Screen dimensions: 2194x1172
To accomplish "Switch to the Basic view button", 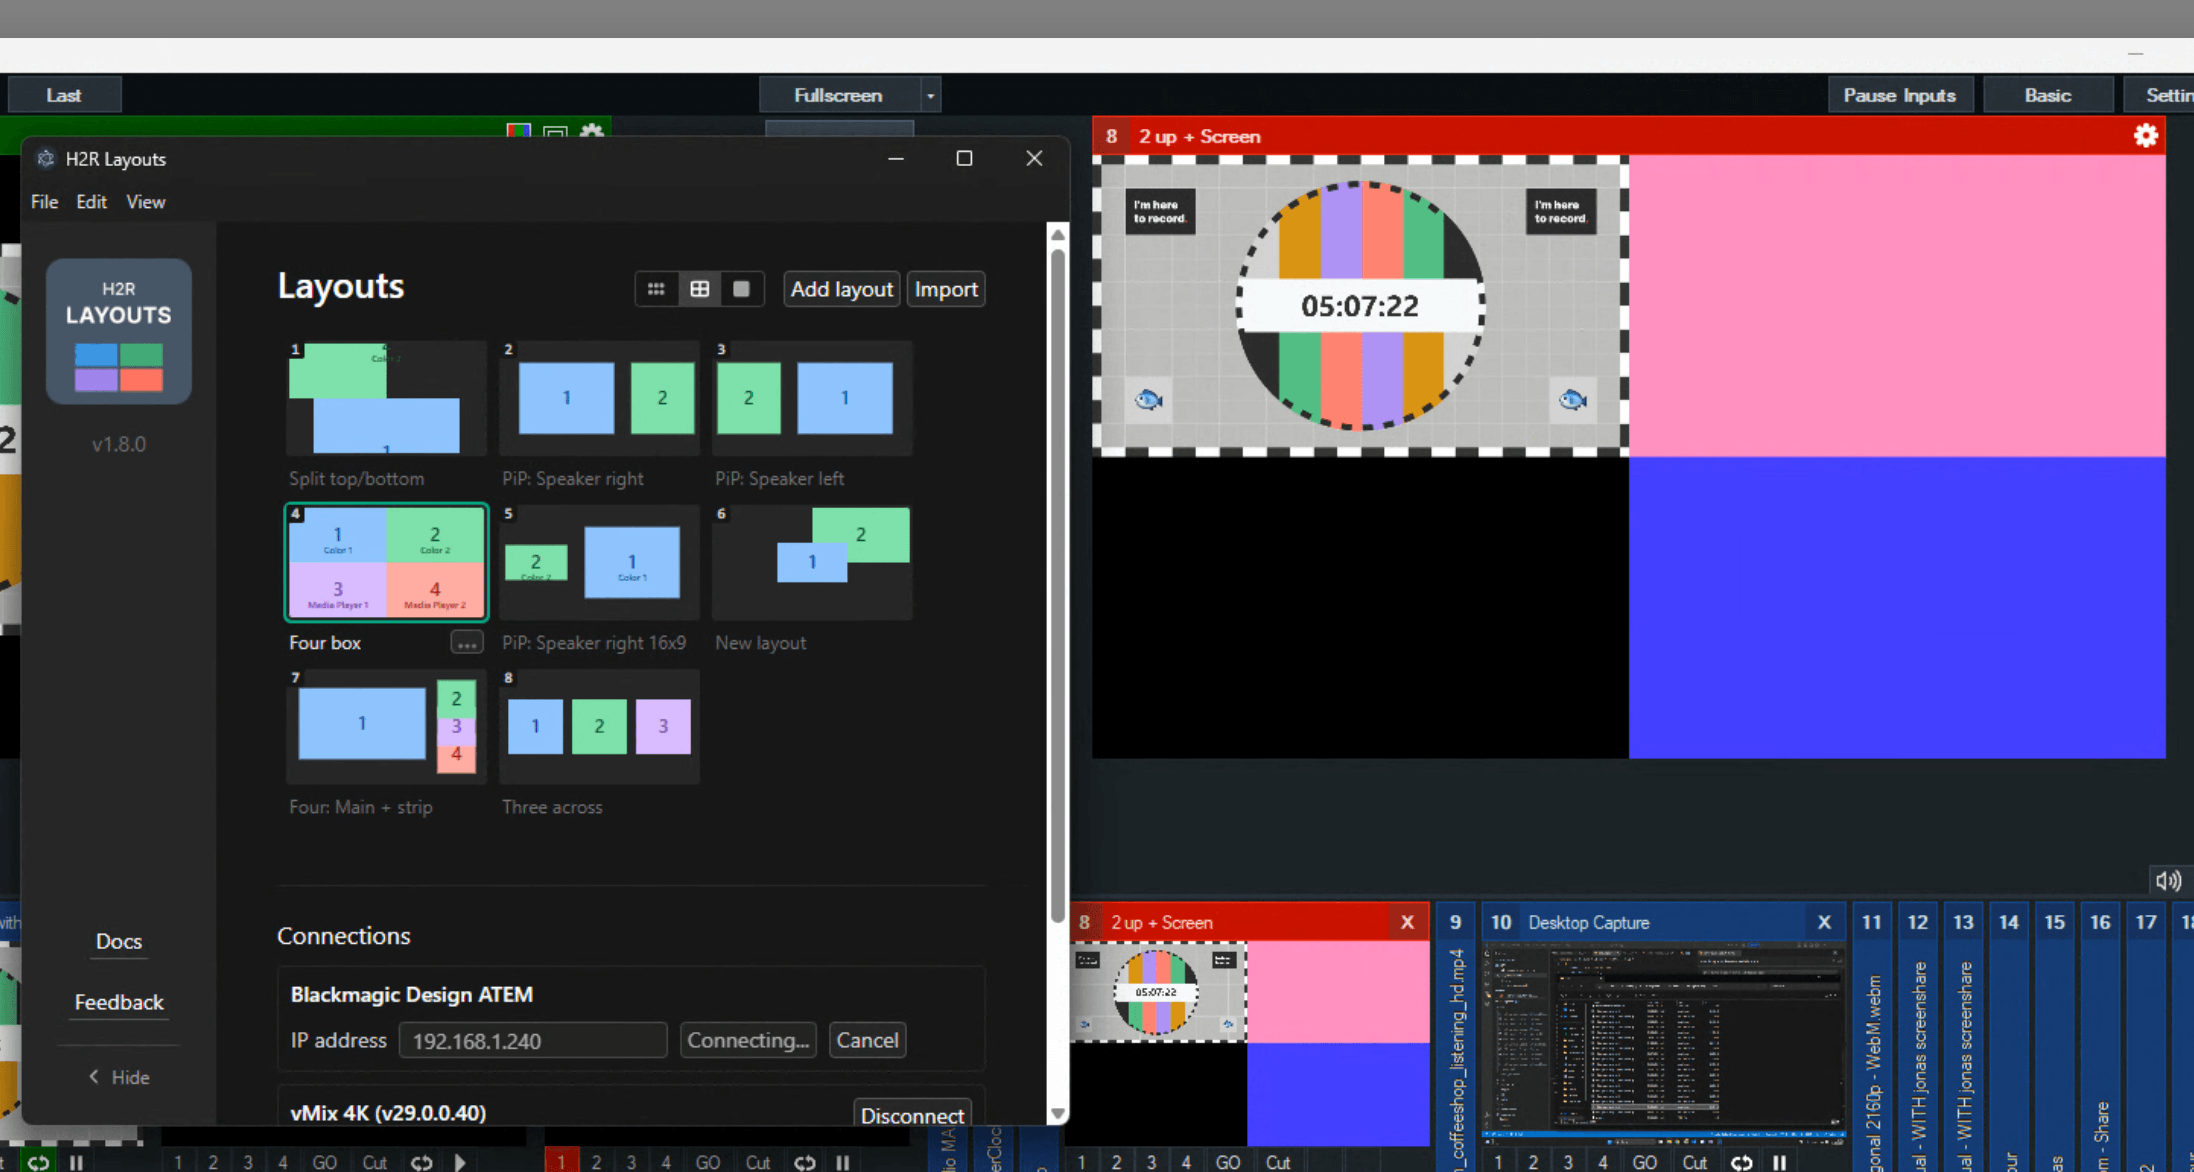I will coord(2047,96).
